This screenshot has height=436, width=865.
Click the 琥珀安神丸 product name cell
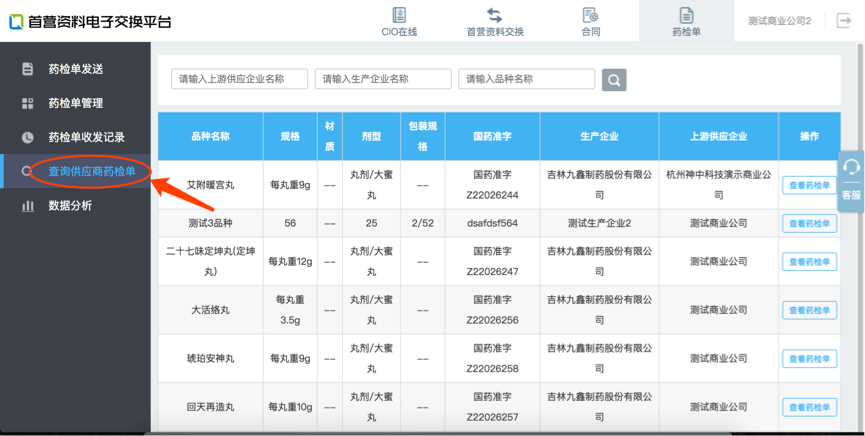tap(210, 359)
